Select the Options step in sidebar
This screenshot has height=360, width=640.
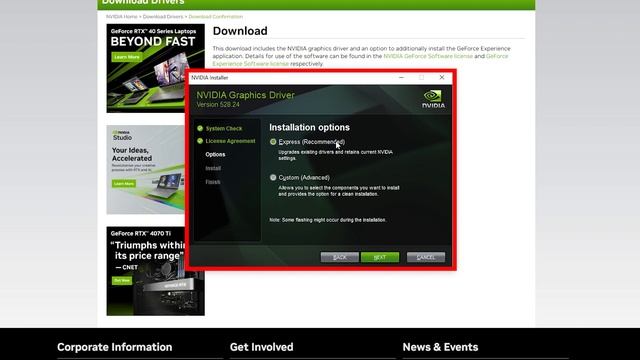pos(215,155)
